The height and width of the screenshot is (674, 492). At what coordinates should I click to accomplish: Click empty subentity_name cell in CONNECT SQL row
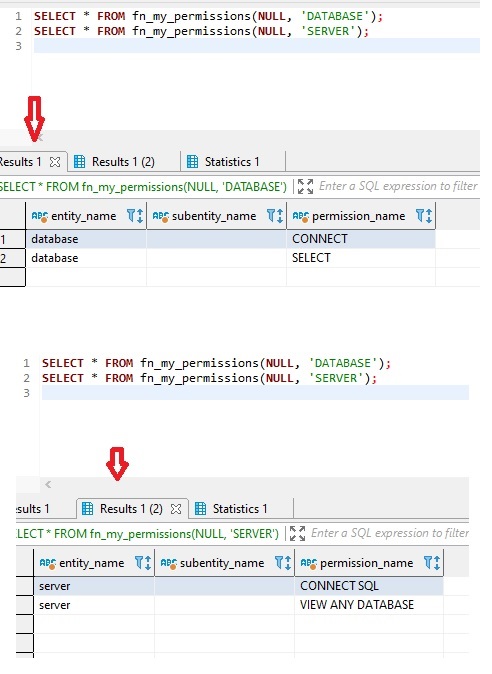pos(225,586)
